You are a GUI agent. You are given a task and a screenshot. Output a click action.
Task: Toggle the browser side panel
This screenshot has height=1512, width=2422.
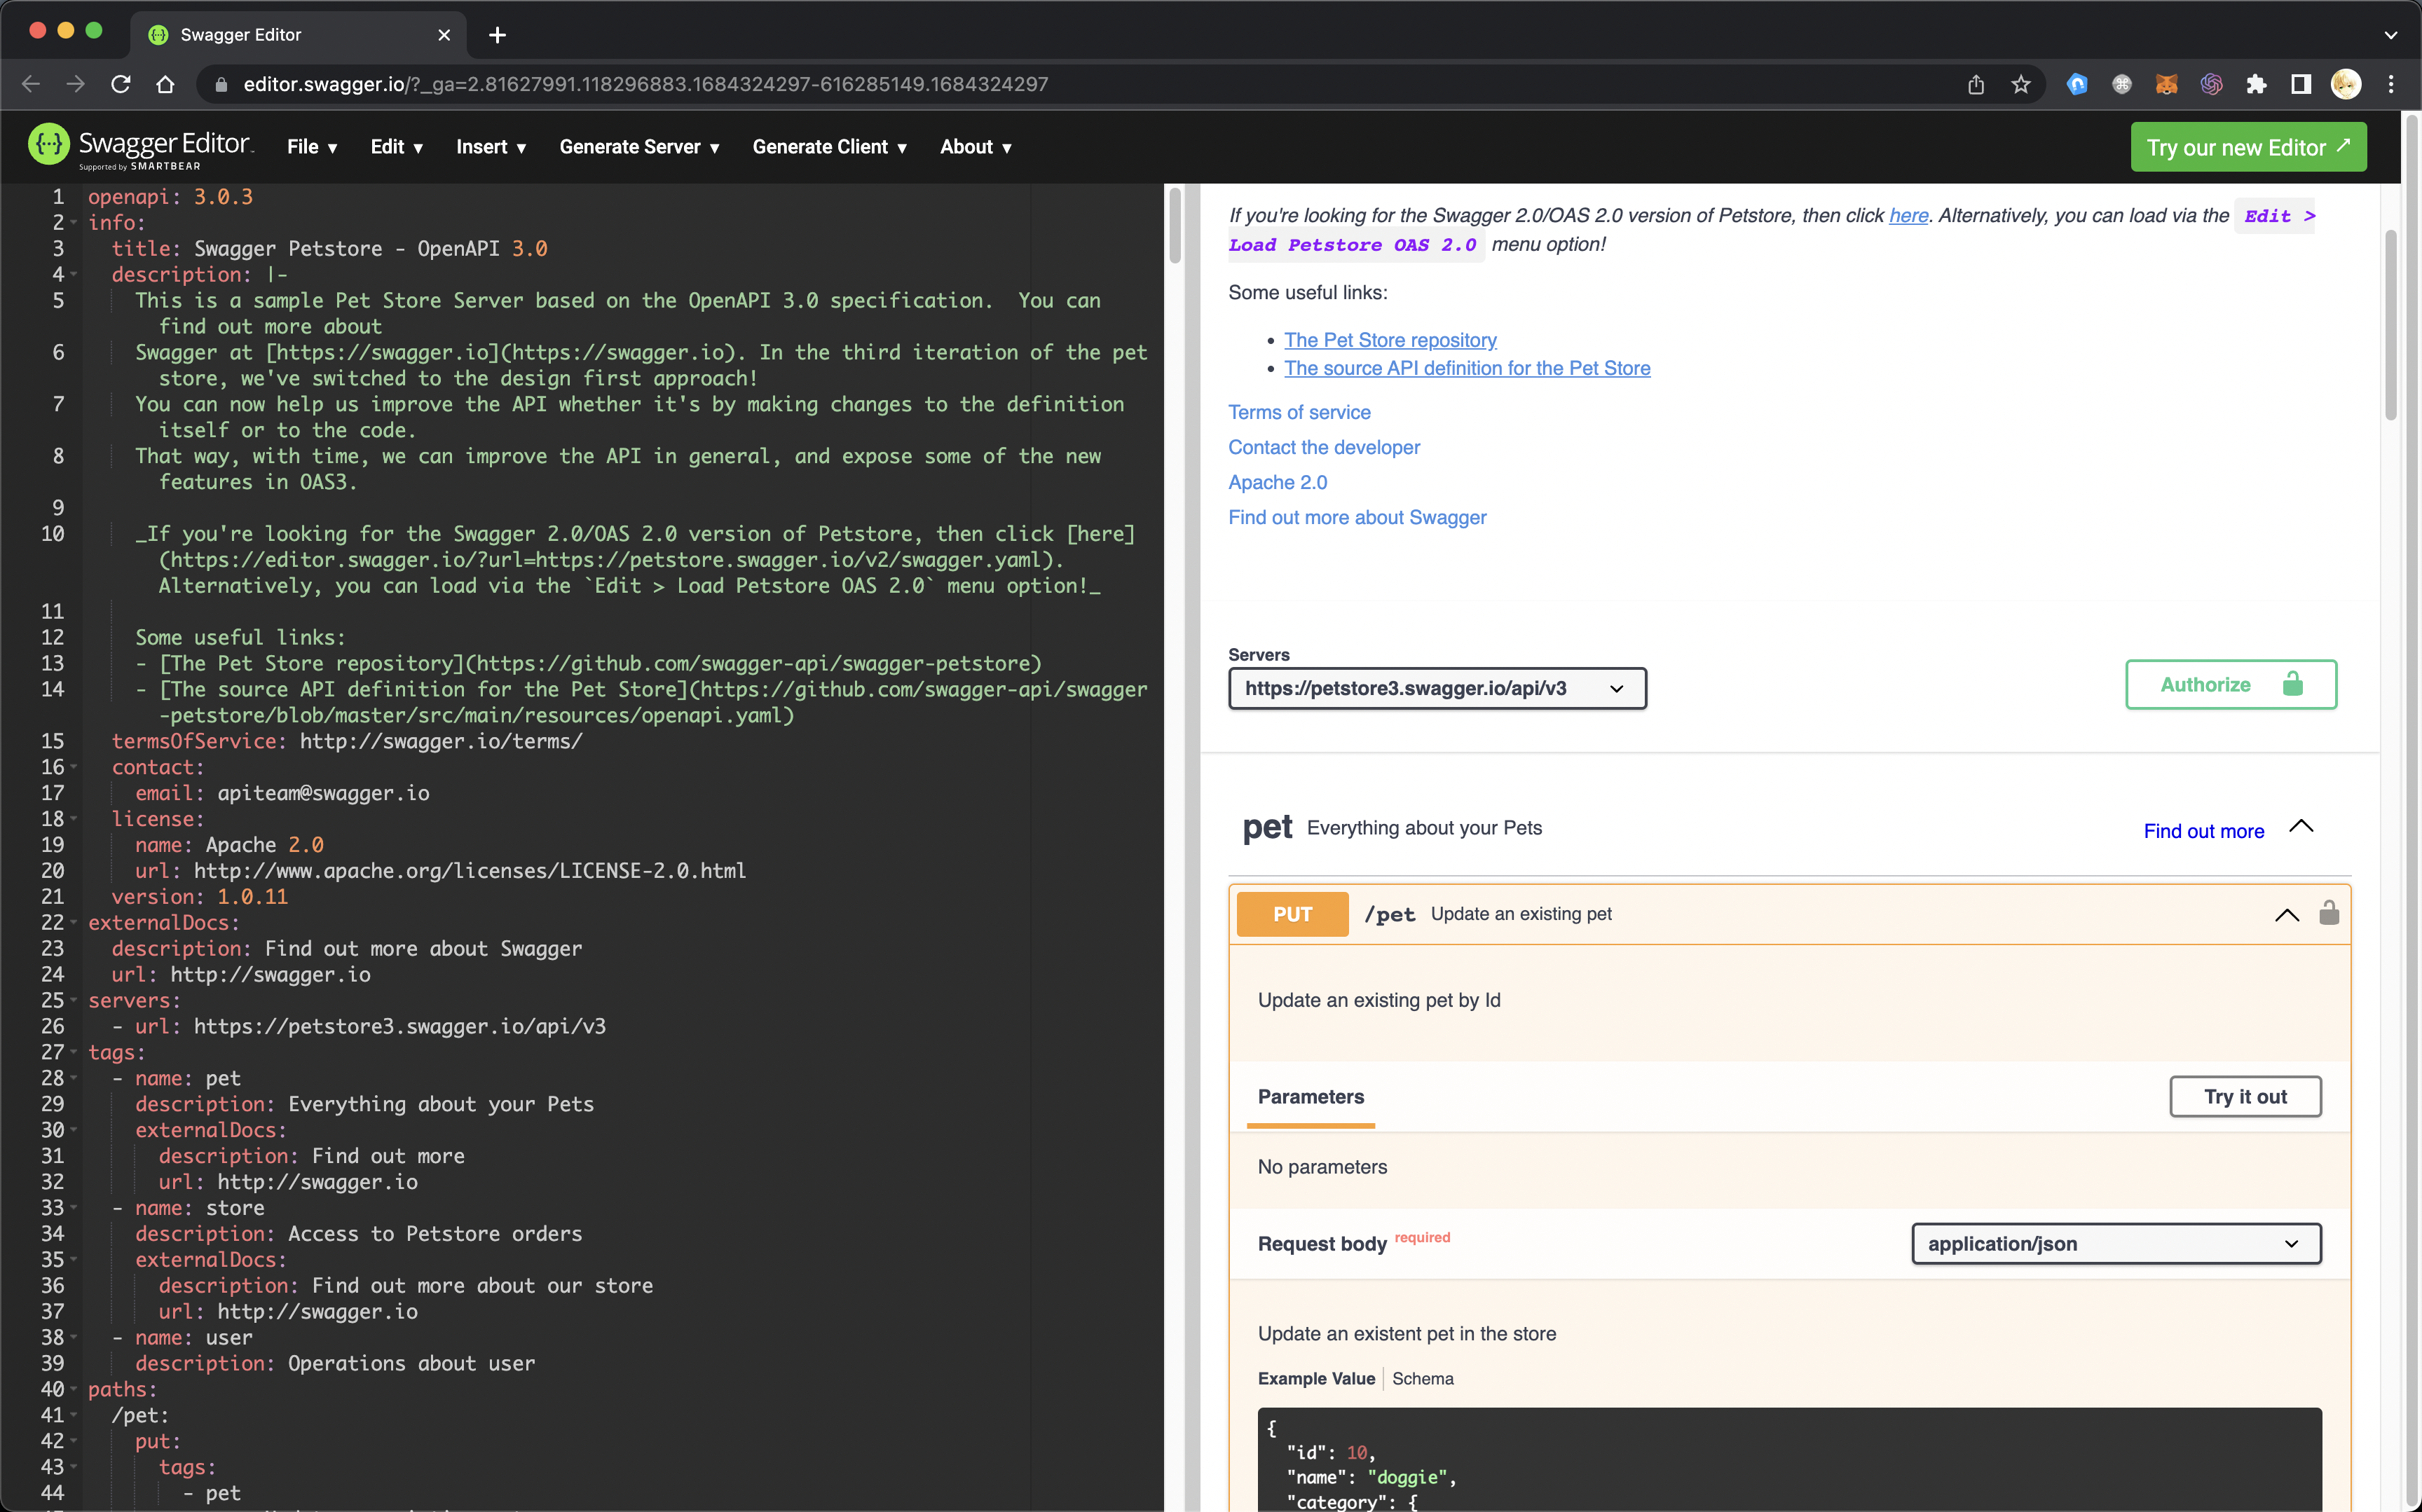2301,84
